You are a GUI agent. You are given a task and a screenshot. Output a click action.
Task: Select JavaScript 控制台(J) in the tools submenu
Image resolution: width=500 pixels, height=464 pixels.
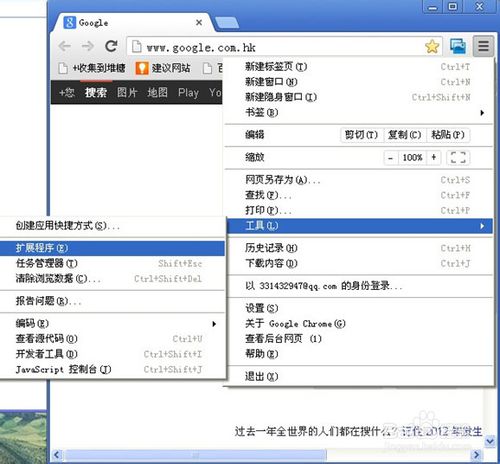tap(112, 369)
